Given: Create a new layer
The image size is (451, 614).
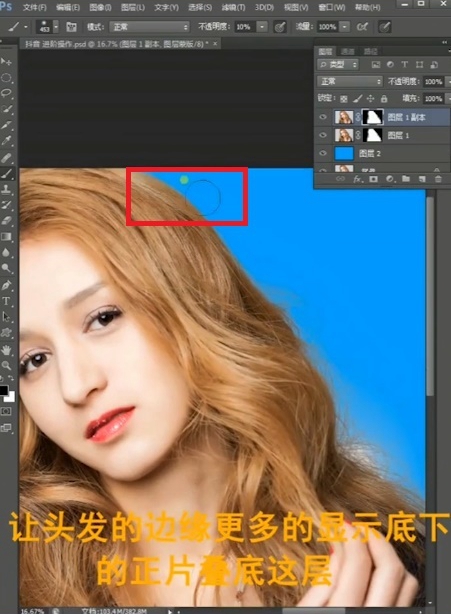Looking at the screenshot, I should [x=422, y=179].
